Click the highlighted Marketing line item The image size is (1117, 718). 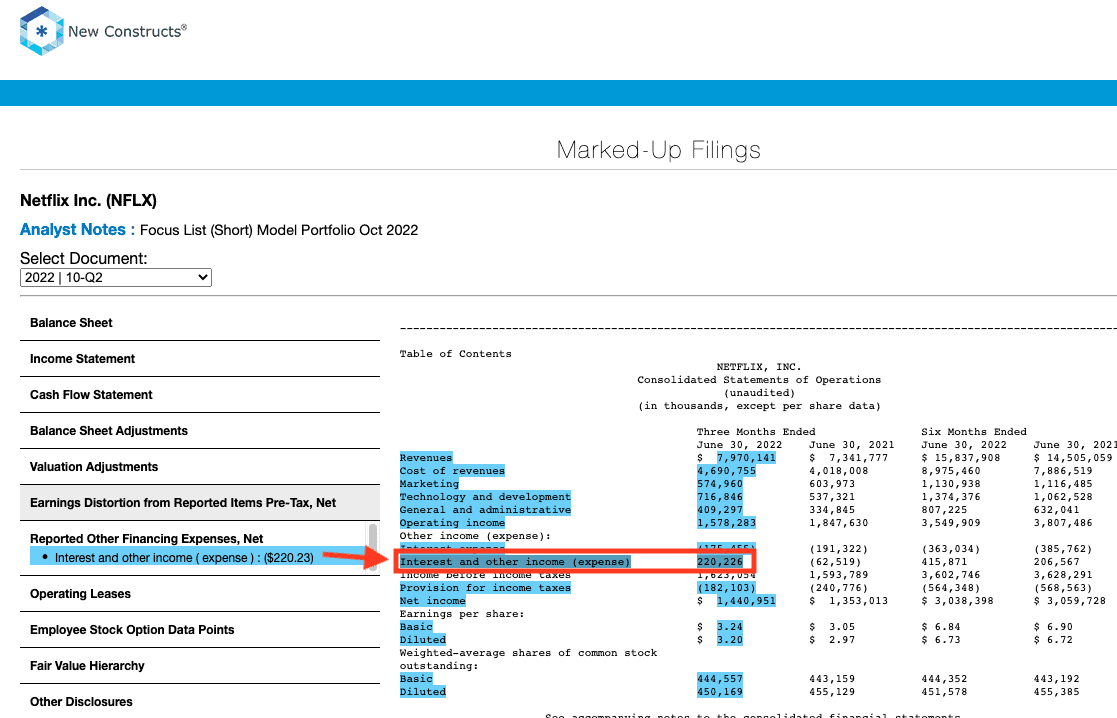[x=430, y=484]
